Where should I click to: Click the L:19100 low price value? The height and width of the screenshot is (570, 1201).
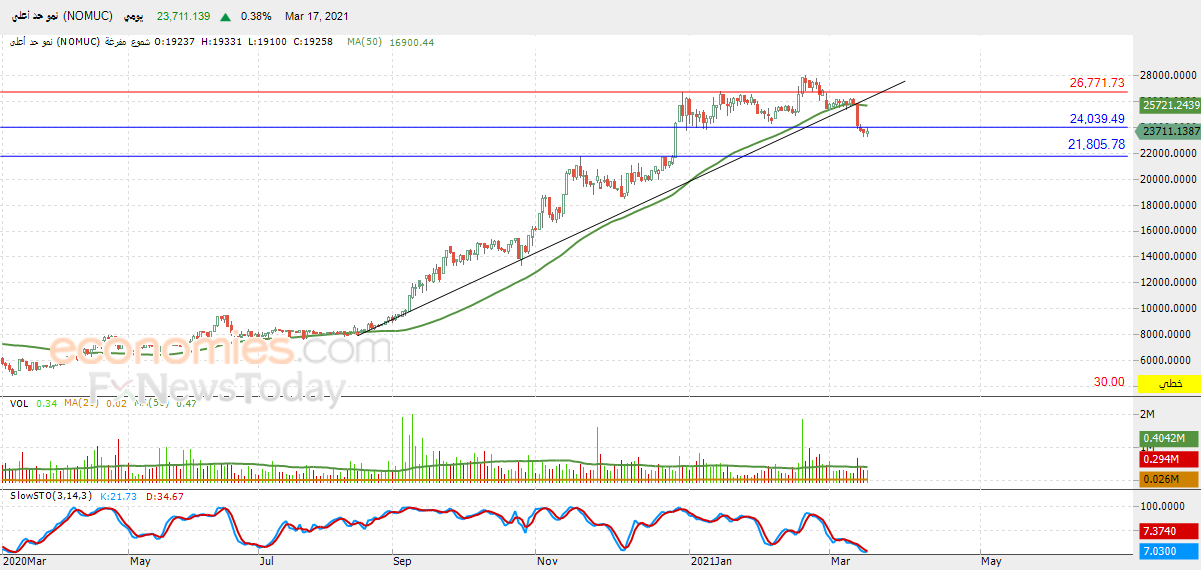click(265, 42)
